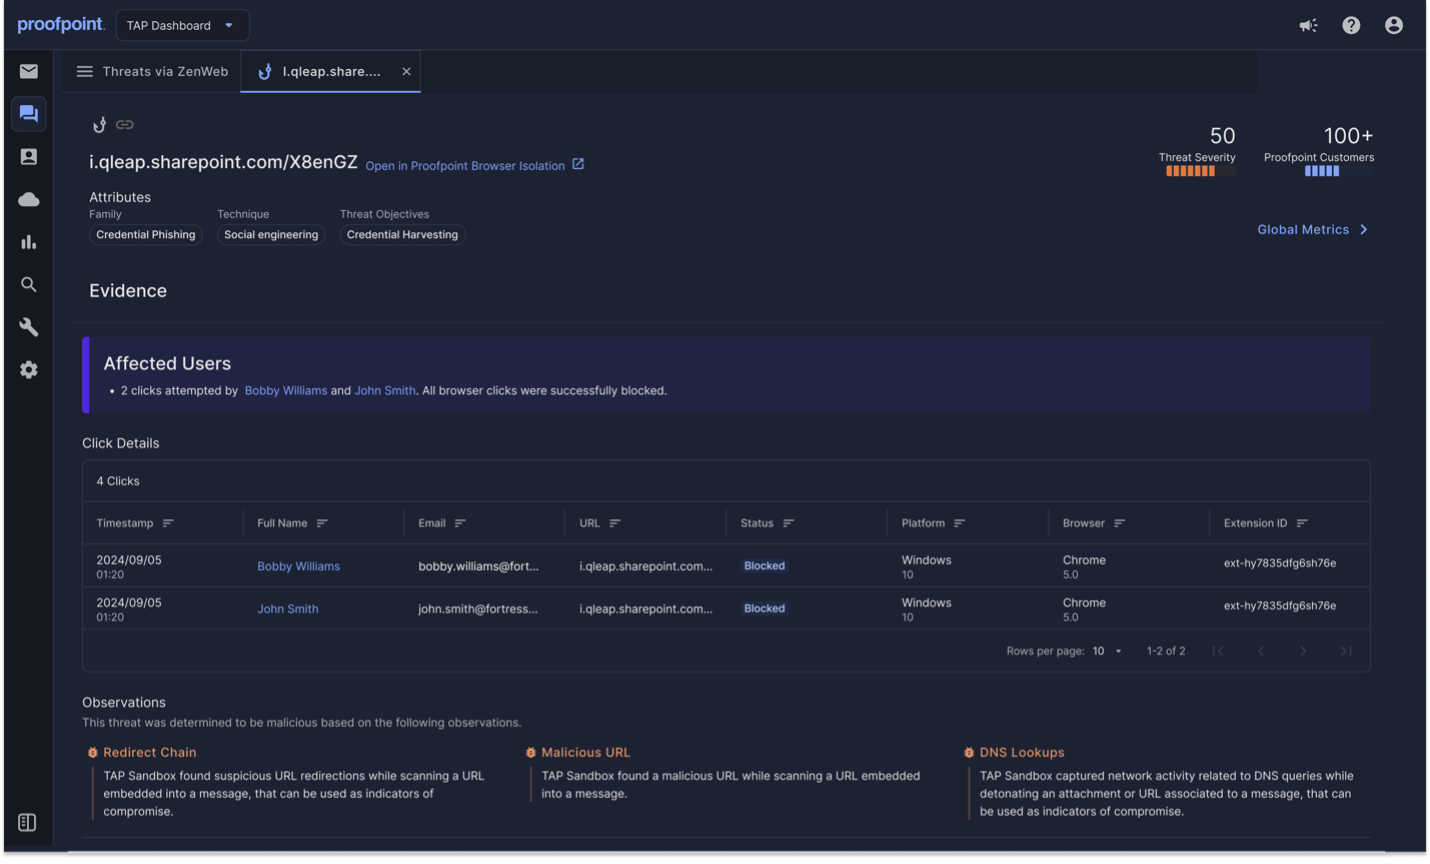Open the cloud threats sidebar icon
The height and width of the screenshot is (864, 1430).
tap(28, 199)
